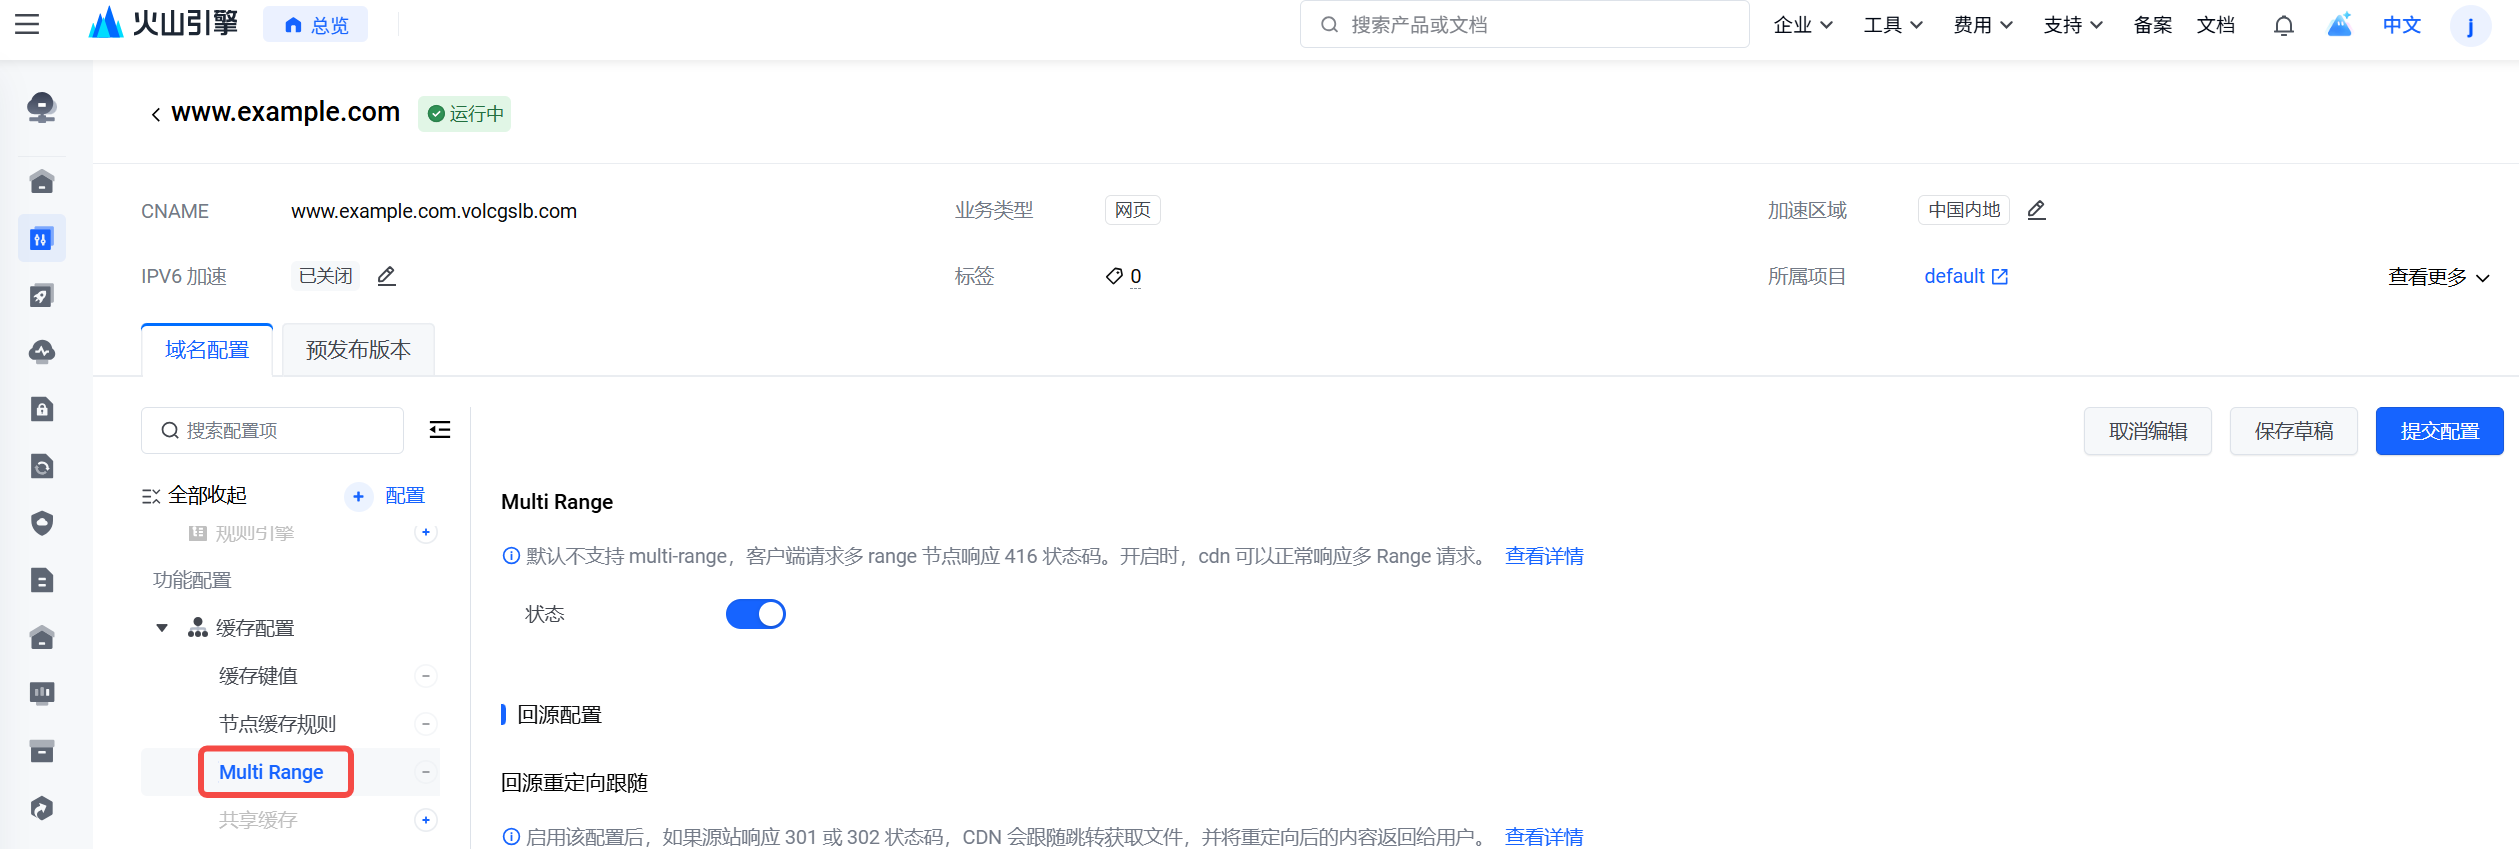Click the CNAME value www.example.com.volcgslb.com

434,211
